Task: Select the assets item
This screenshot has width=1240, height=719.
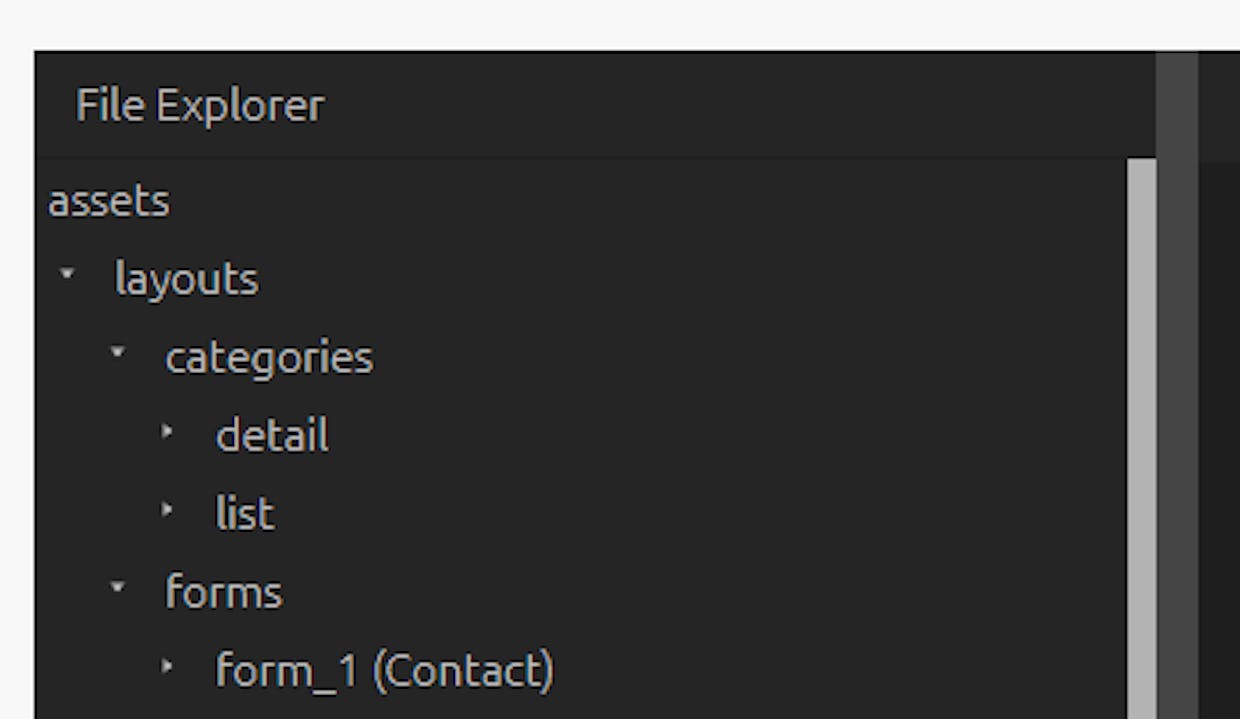Action: (108, 201)
